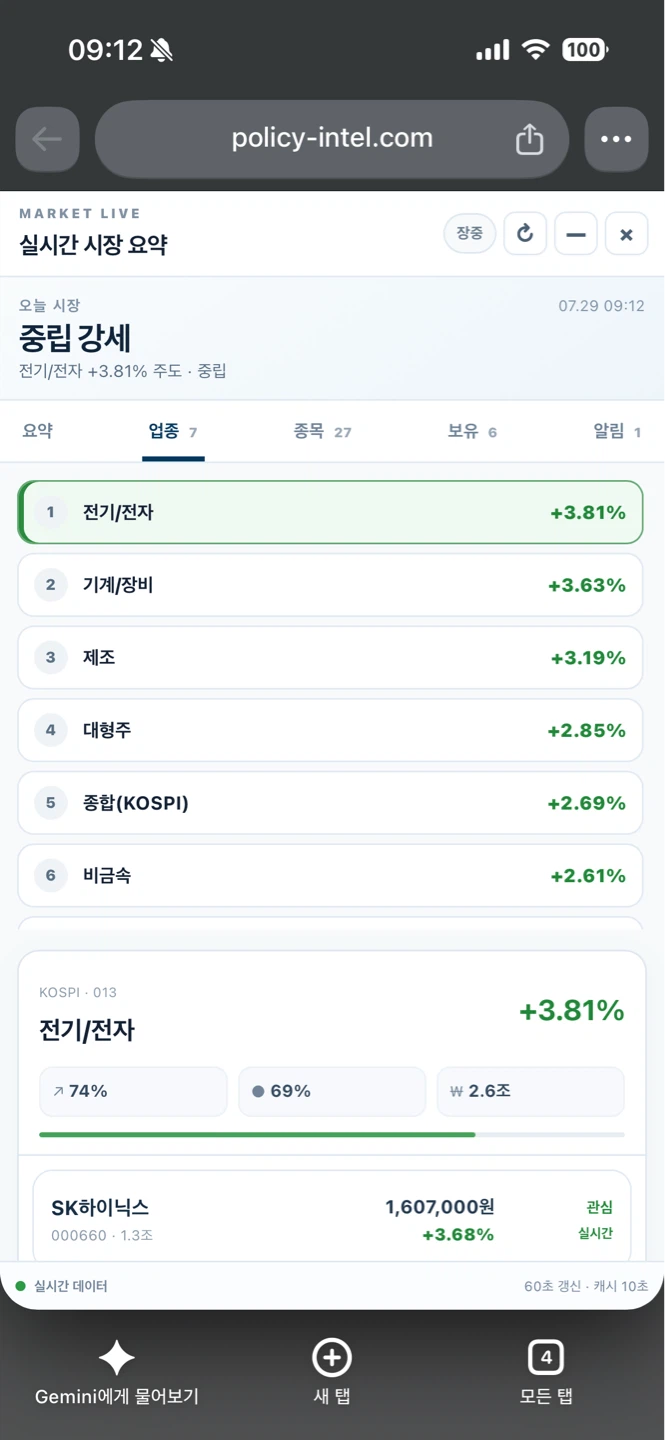Tap the browser back arrow button
Viewport: 665px width, 1440px height.
tap(47, 139)
